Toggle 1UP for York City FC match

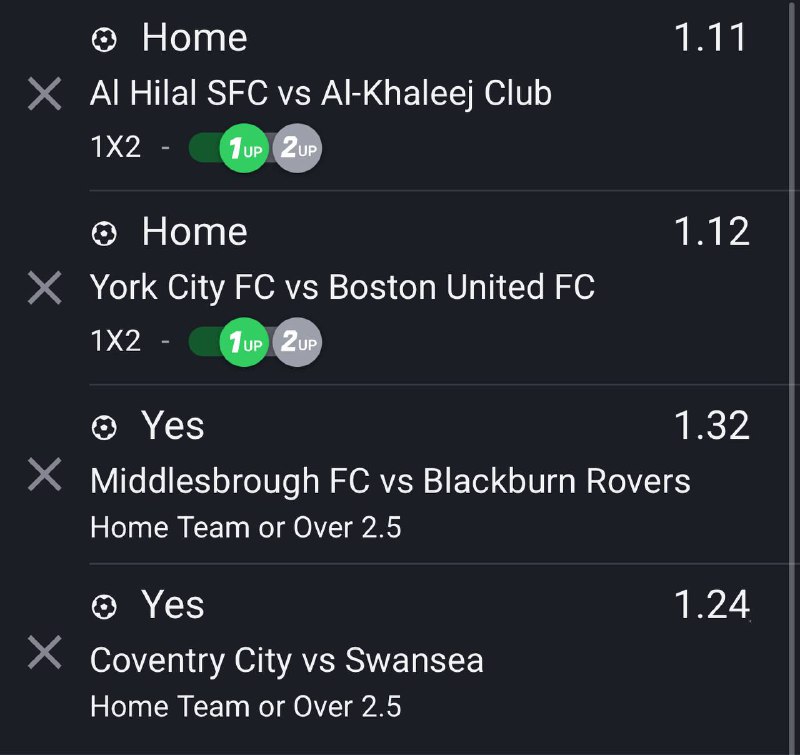(244, 343)
